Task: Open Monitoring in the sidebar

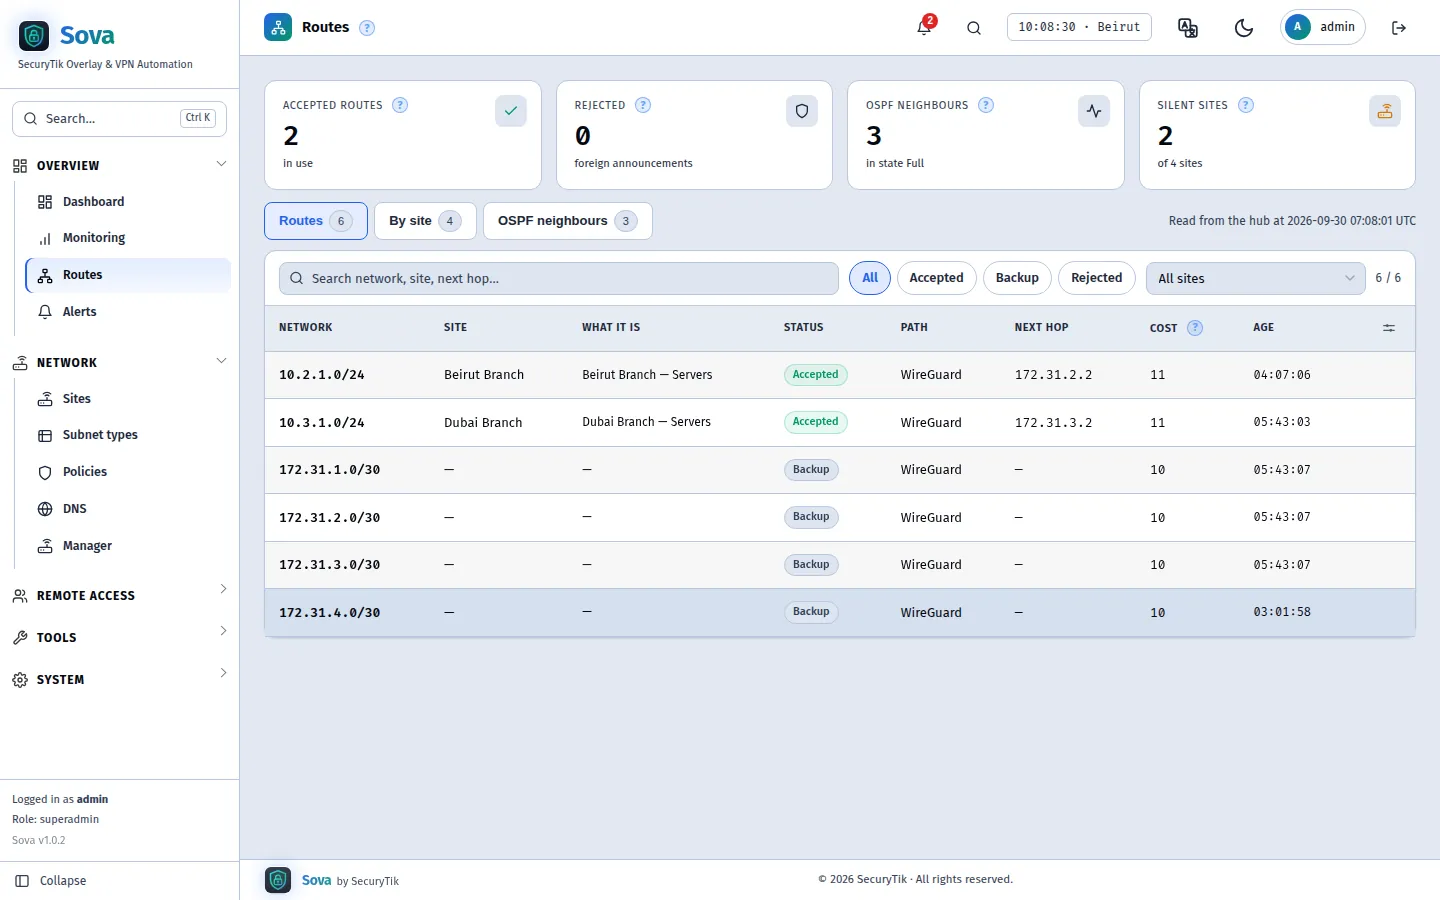Action: click(x=128, y=238)
